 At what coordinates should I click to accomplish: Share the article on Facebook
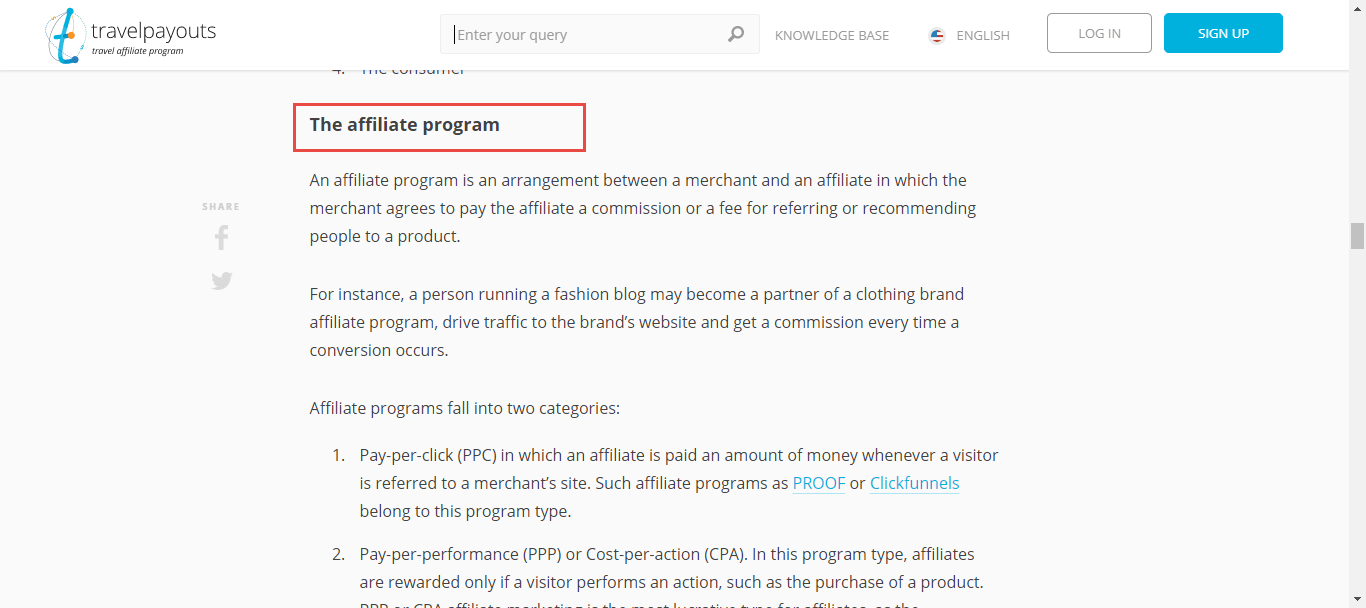[x=221, y=238]
